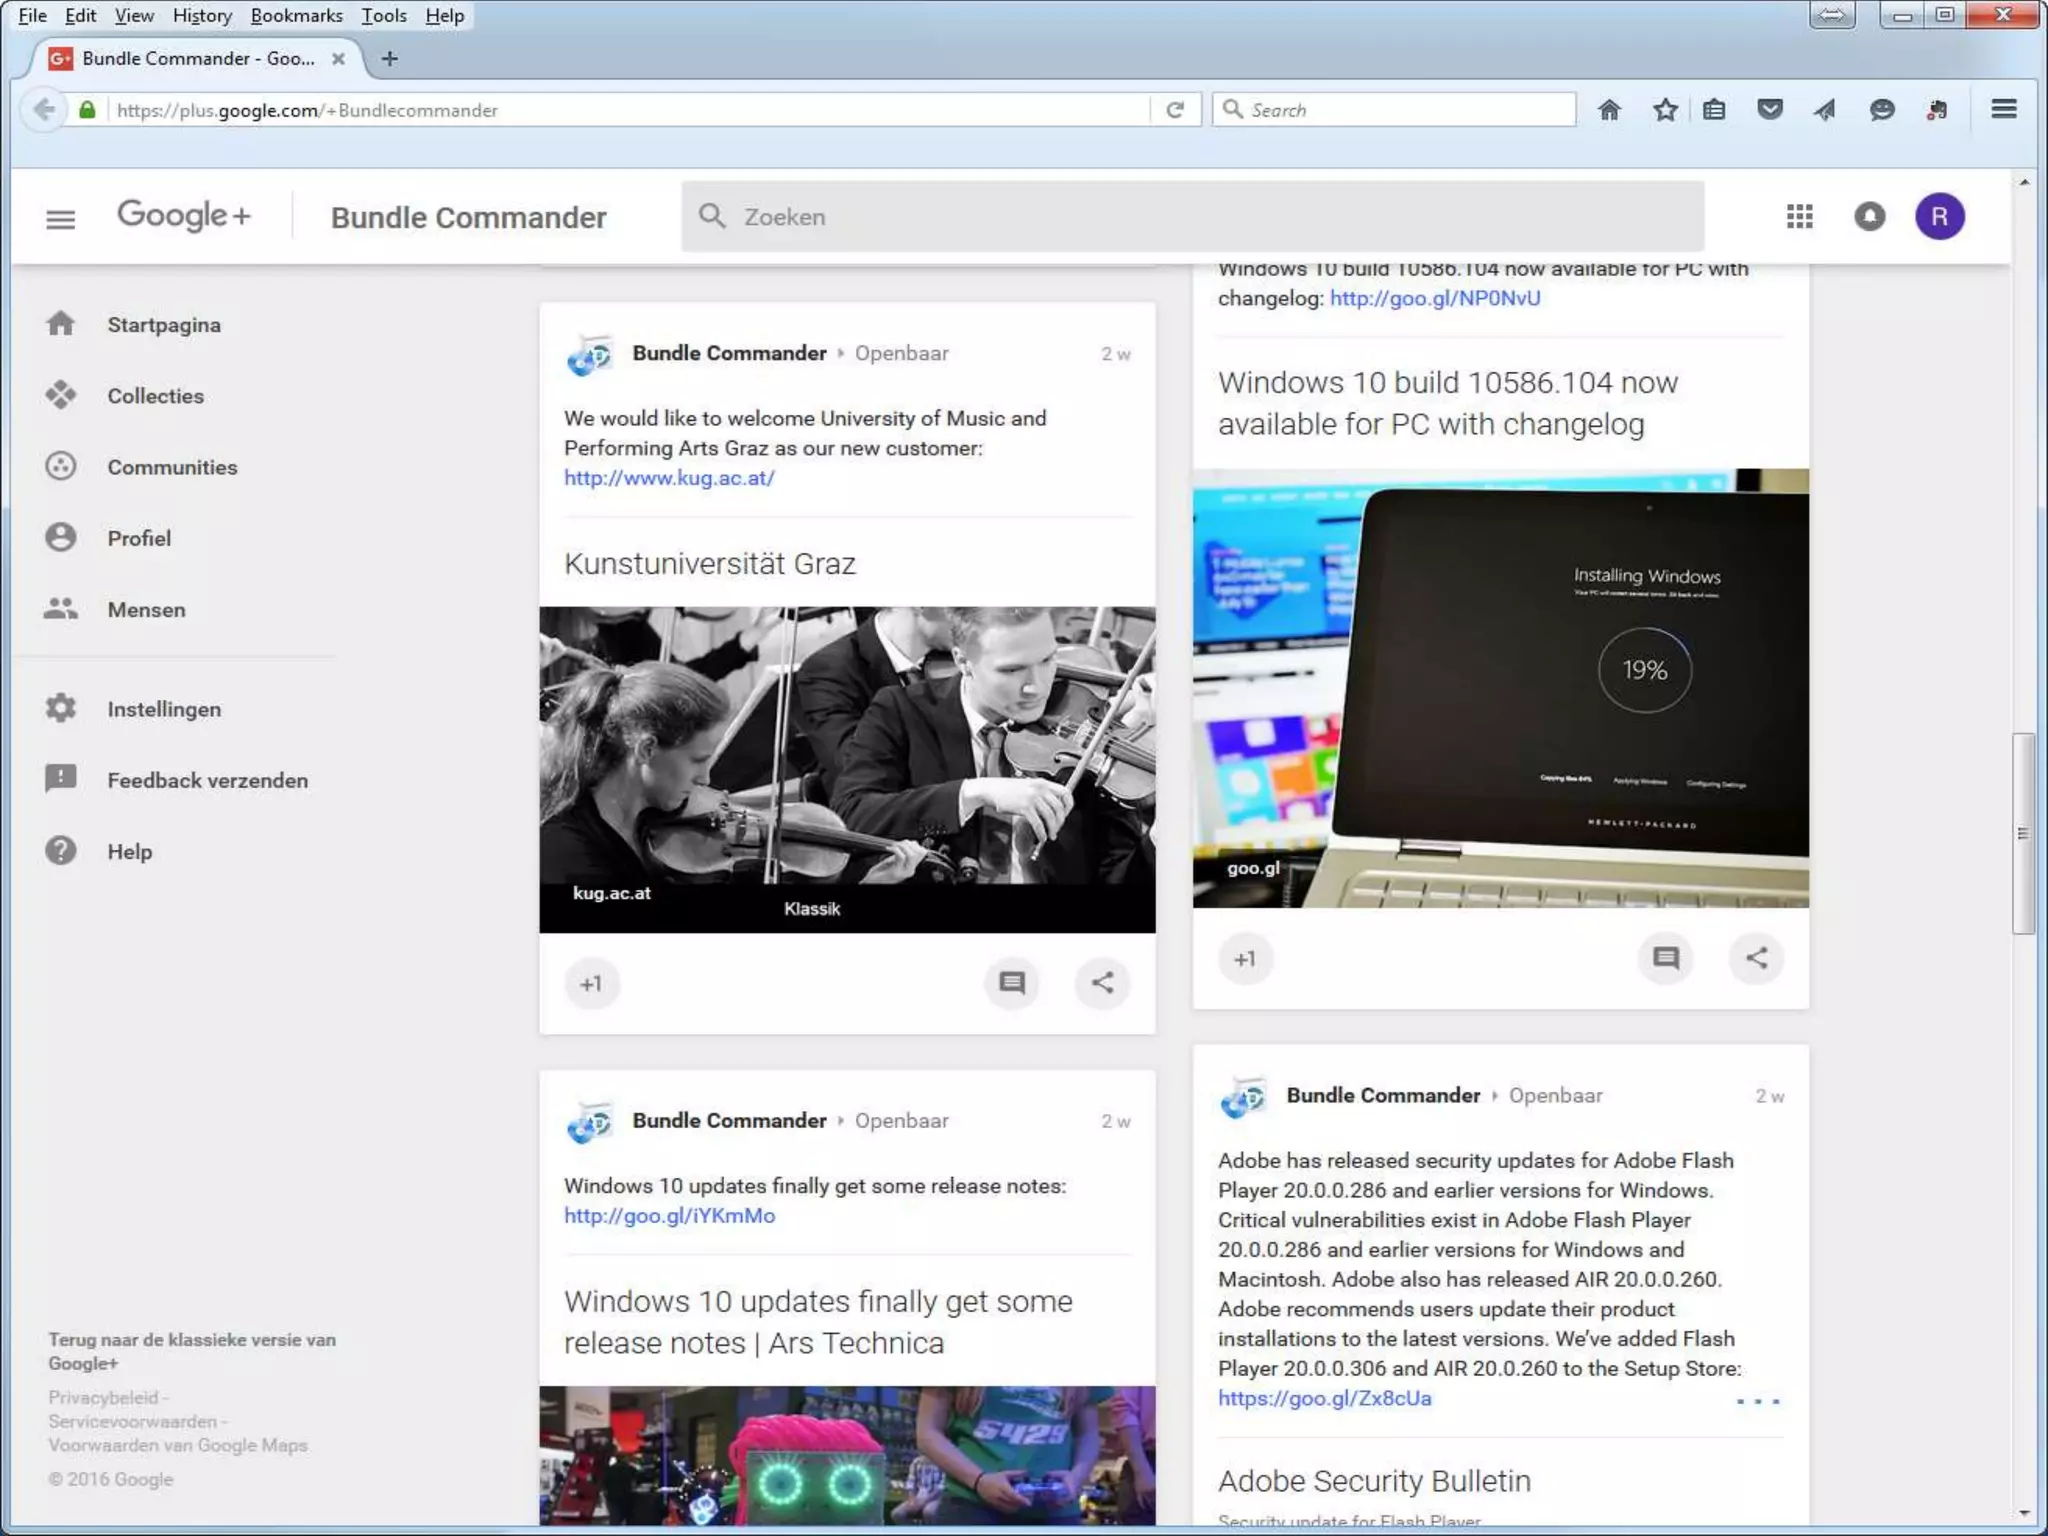This screenshot has width=2048, height=1536.
Task: Click the Instellingen gear icon
Action: click(61, 708)
